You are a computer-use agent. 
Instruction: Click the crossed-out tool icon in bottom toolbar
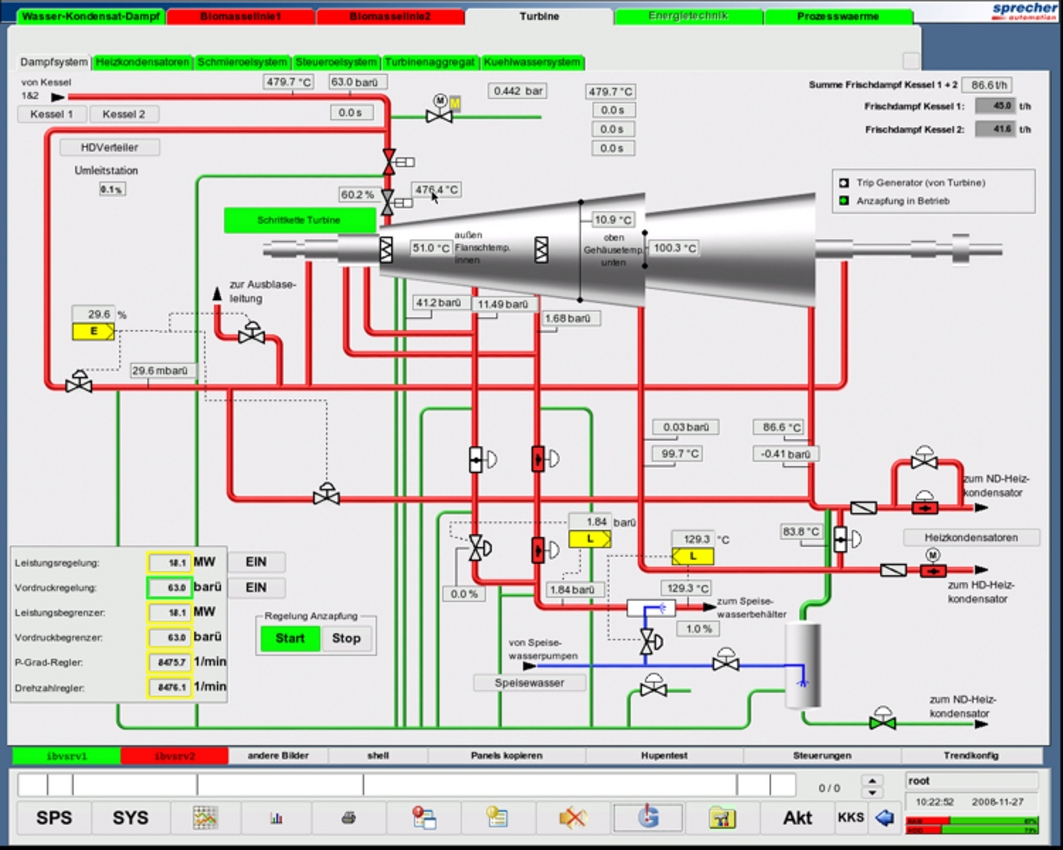click(573, 818)
